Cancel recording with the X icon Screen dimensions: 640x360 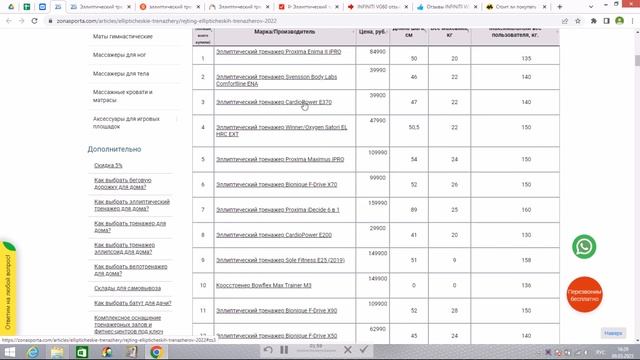(x=347, y=350)
